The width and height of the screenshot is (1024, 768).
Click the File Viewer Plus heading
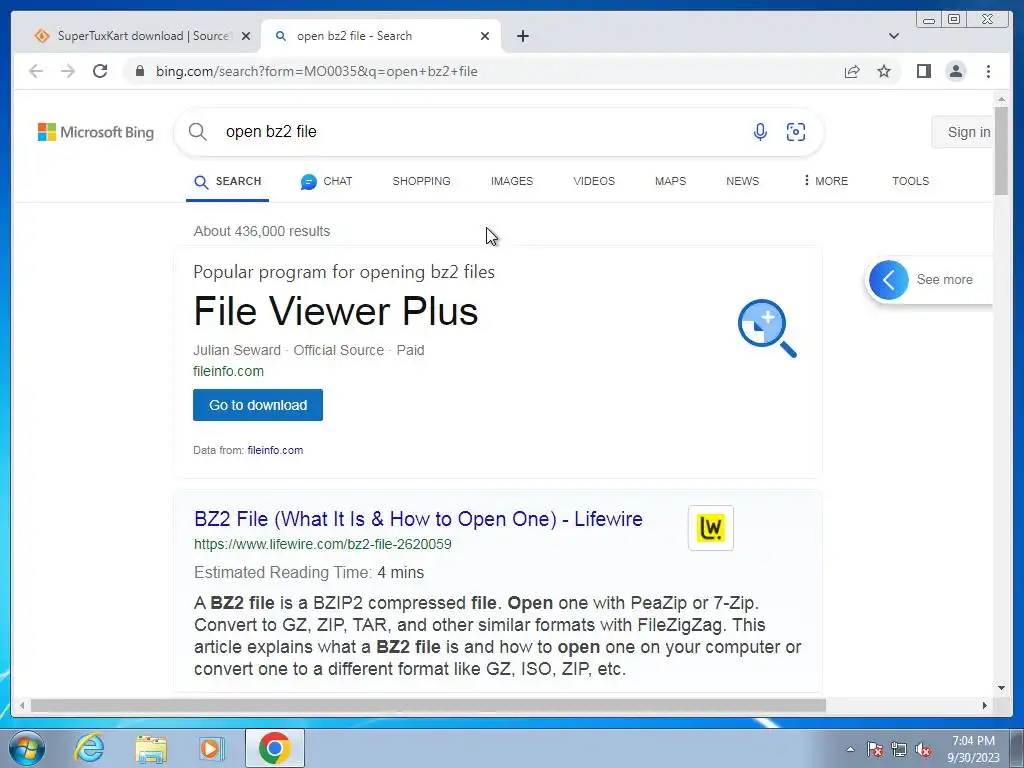[336, 311]
